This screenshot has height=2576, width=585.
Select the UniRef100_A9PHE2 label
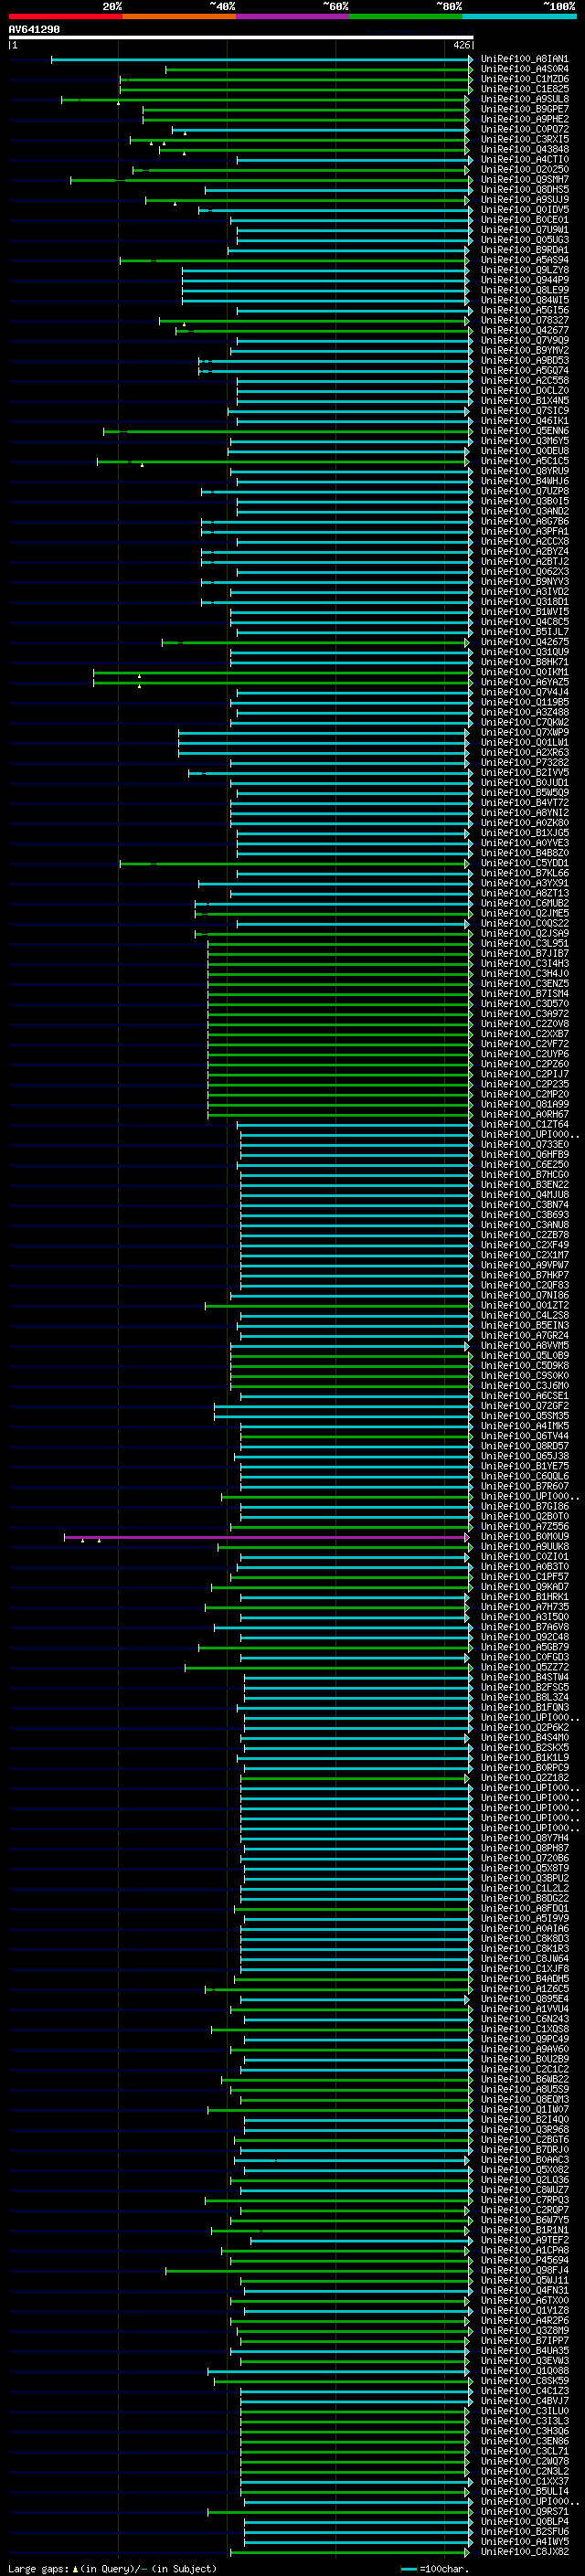coord(525,119)
